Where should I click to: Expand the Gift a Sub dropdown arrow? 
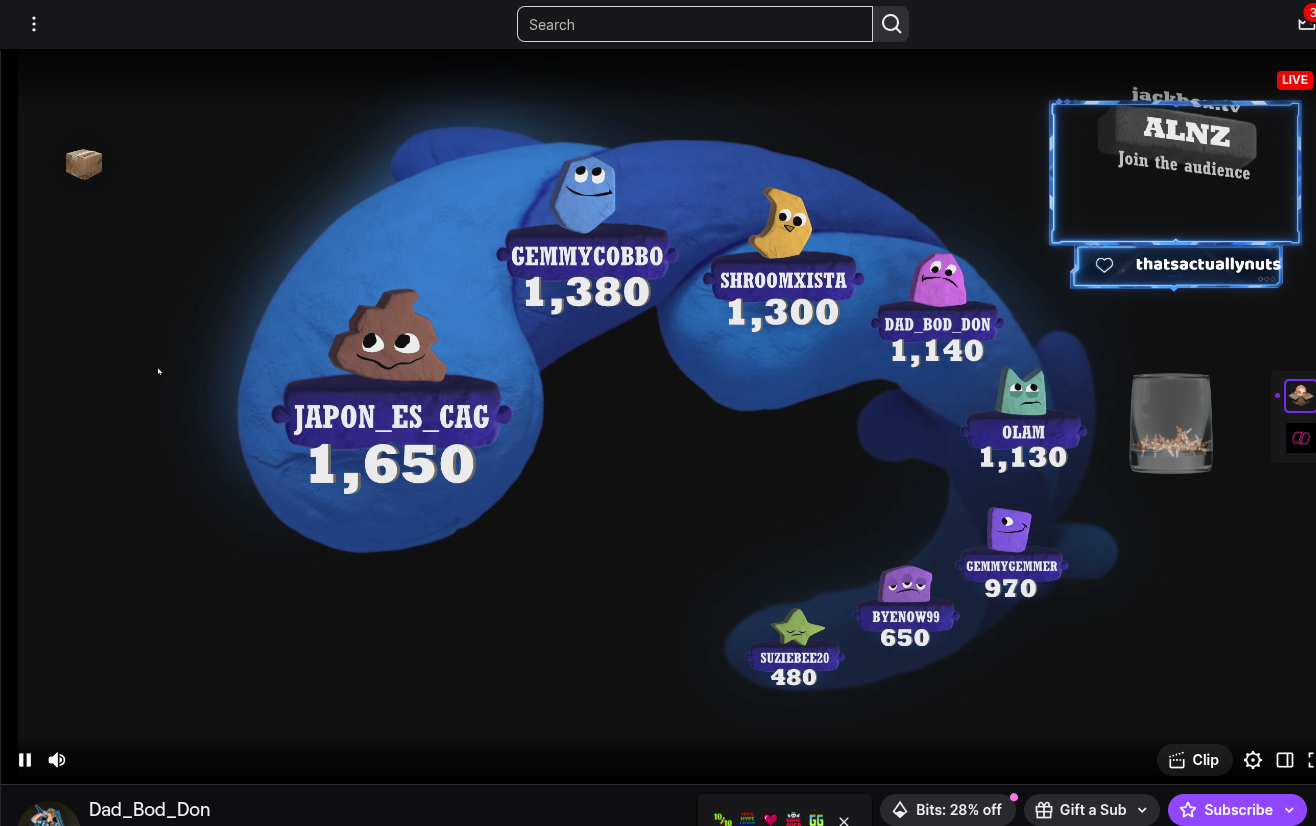pos(1143,810)
